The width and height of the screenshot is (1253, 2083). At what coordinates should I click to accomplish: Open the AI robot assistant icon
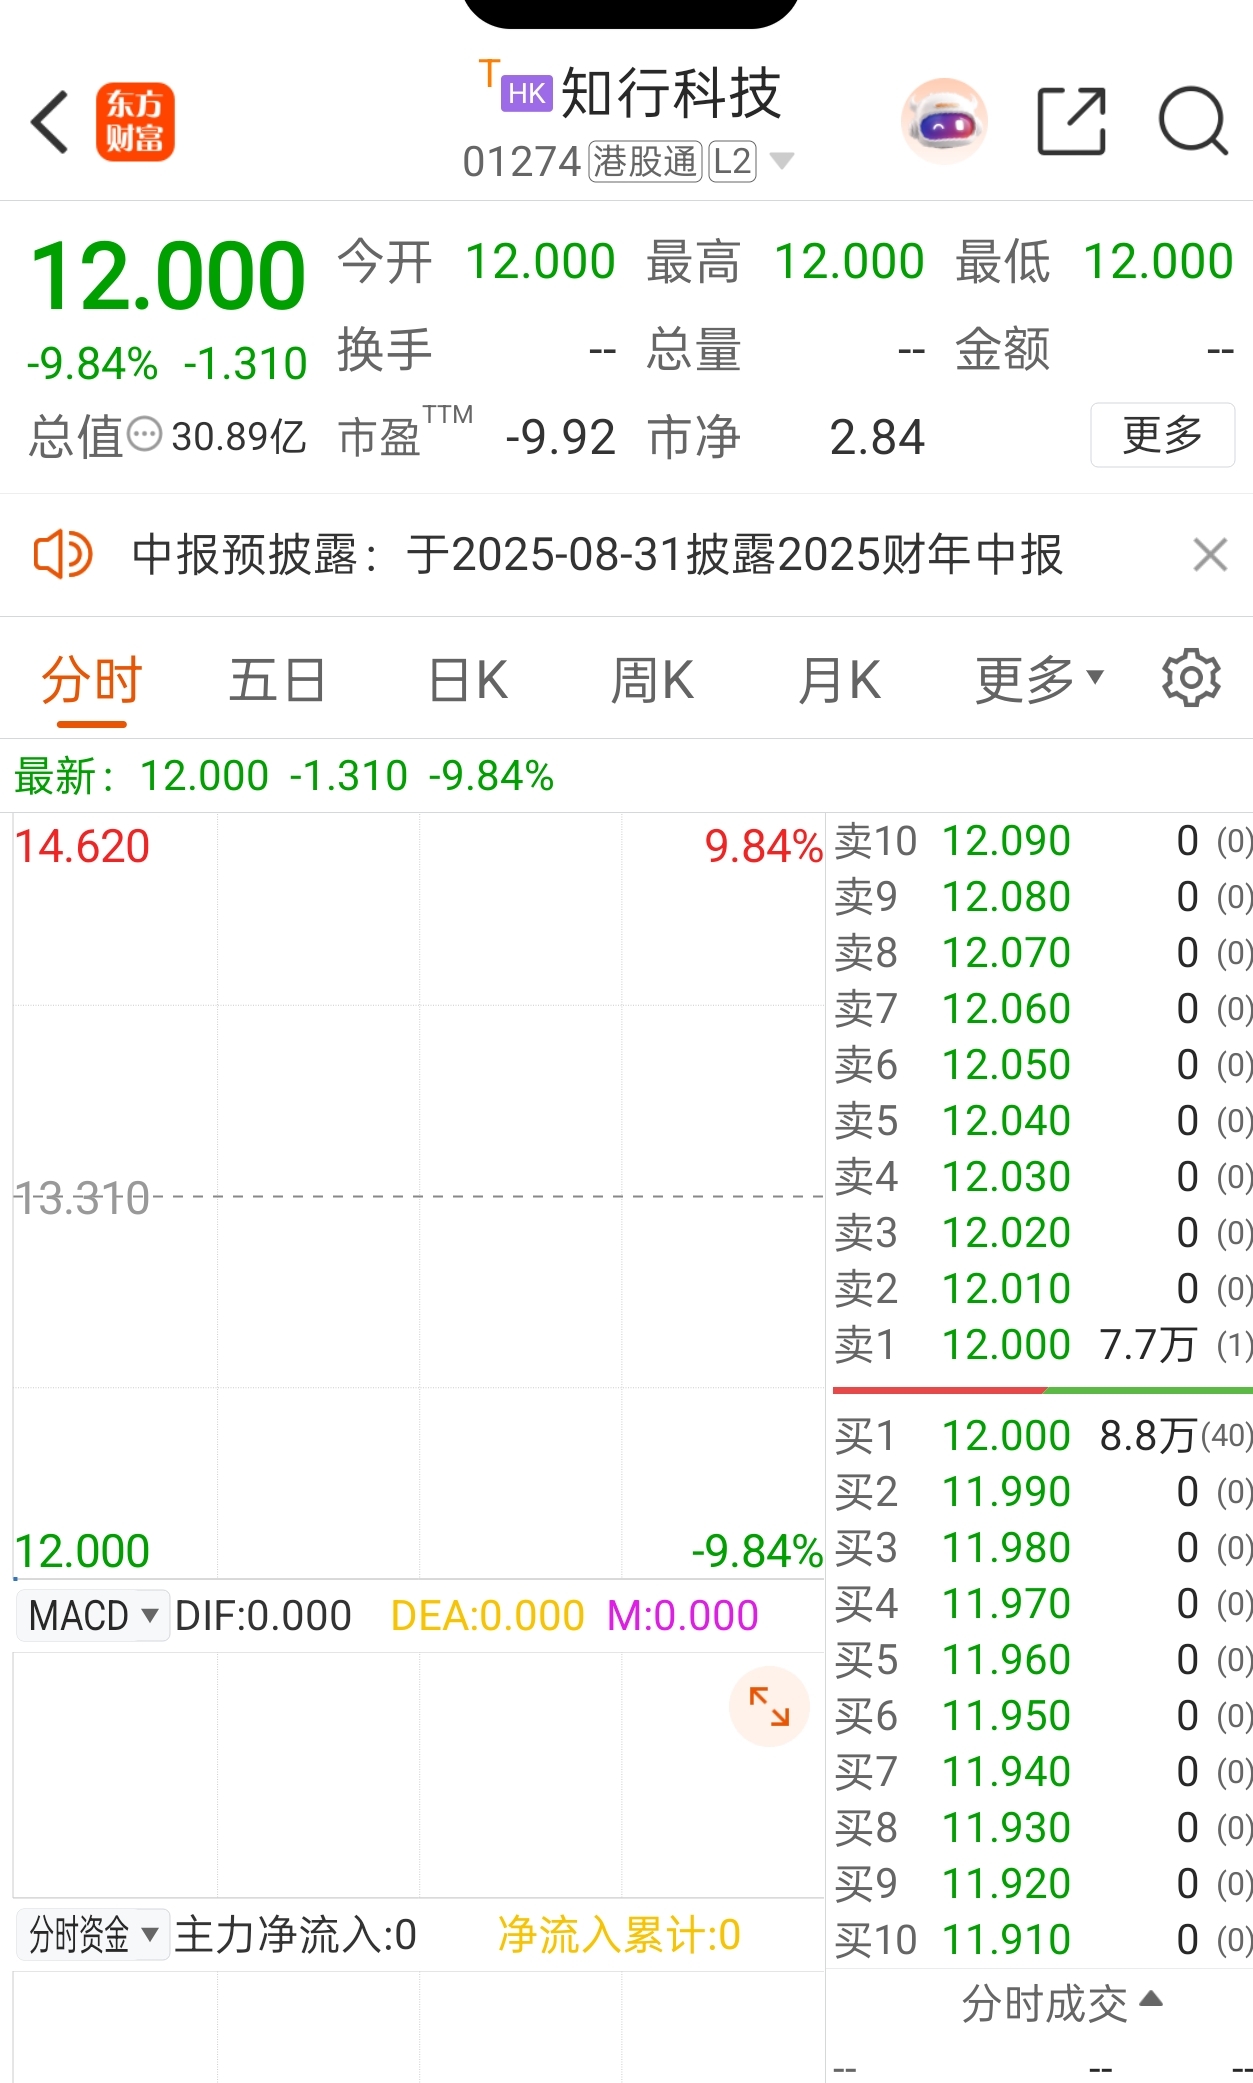tap(944, 122)
